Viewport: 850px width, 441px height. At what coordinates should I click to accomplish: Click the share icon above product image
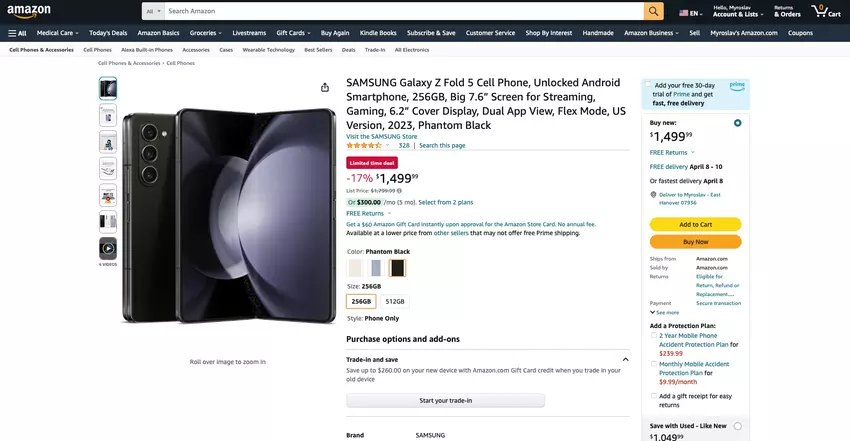[325, 87]
